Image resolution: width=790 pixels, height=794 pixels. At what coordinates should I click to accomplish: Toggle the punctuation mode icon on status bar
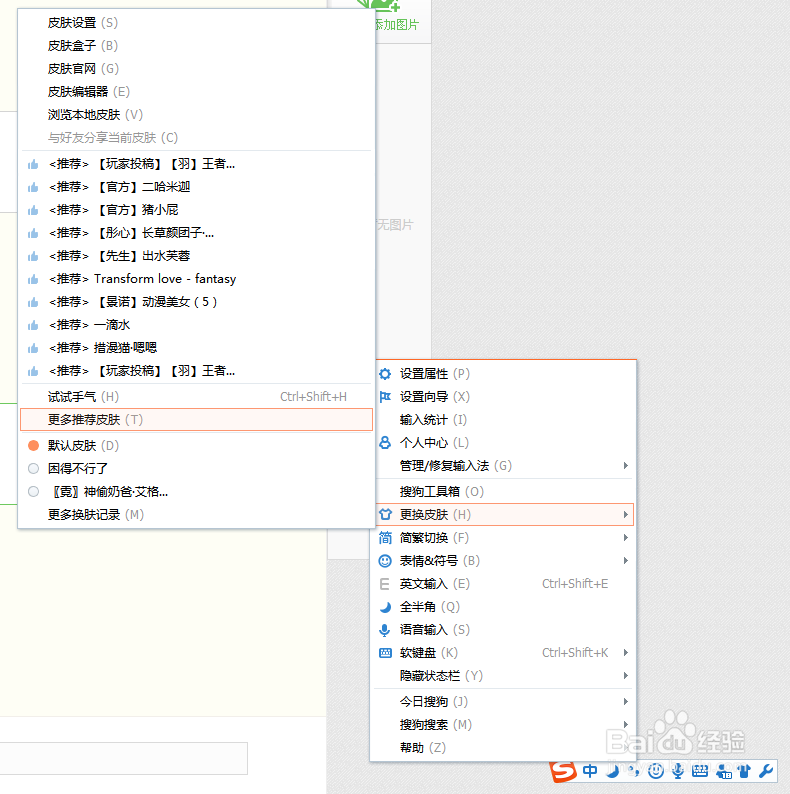(634, 771)
